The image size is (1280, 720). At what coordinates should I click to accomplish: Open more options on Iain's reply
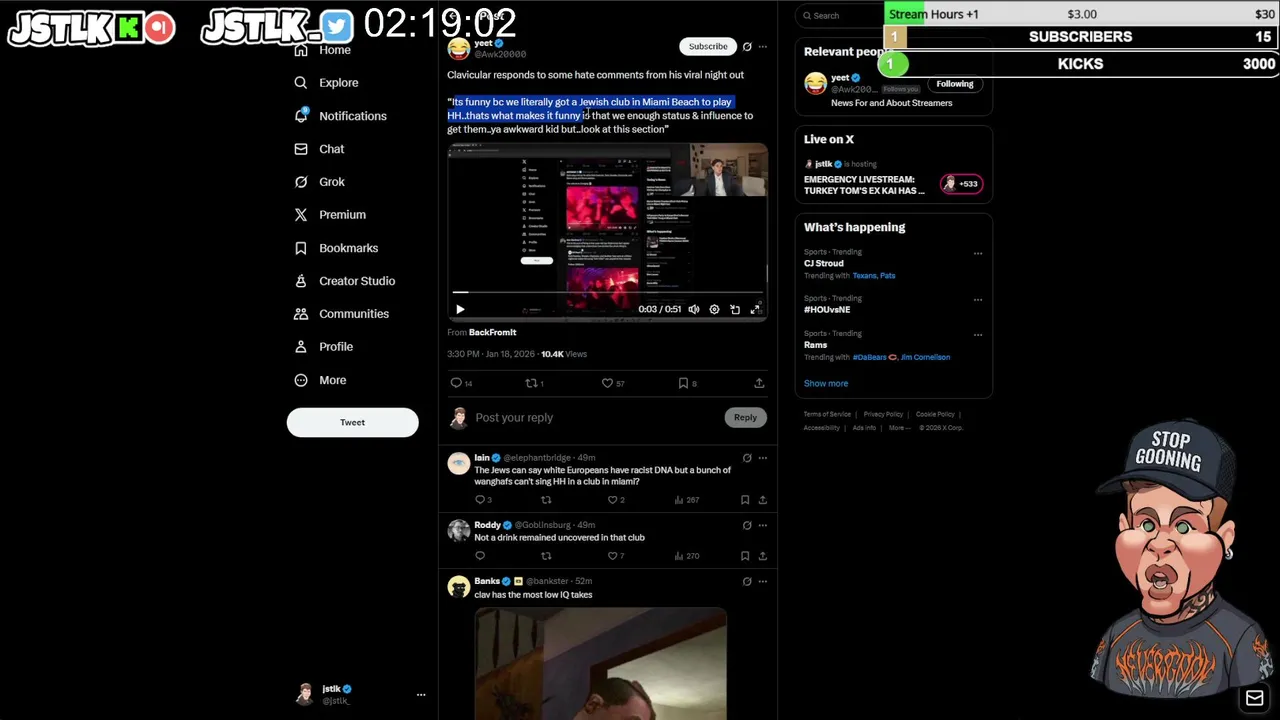tap(762, 458)
